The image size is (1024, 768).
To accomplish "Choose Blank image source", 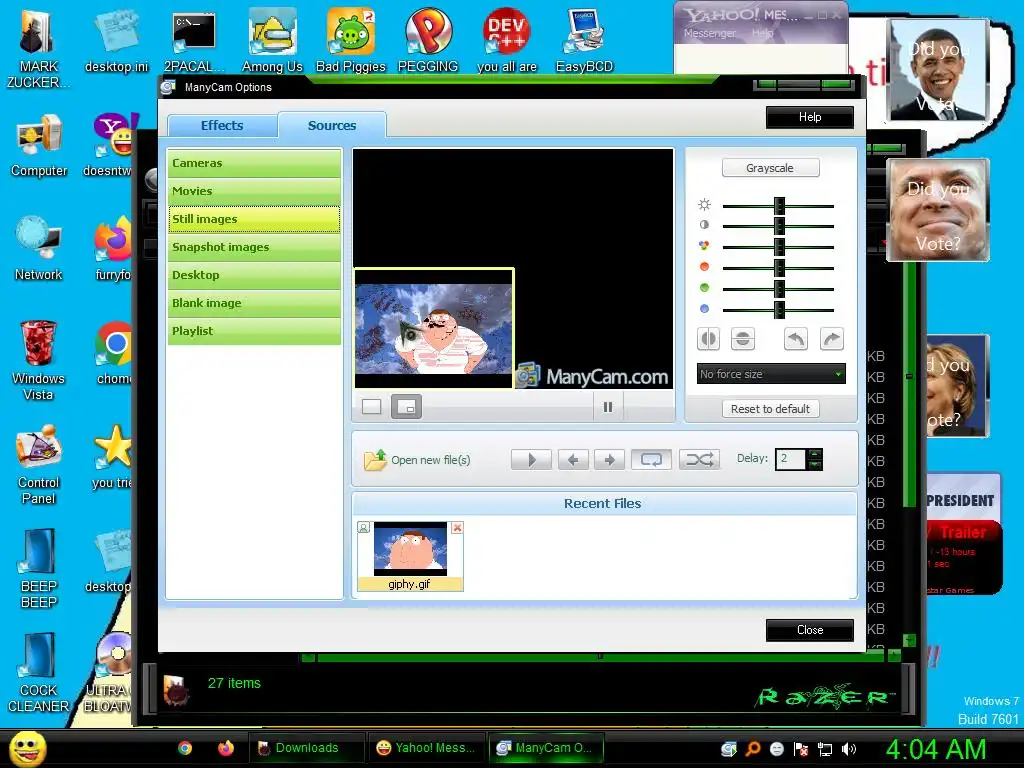I will (x=254, y=304).
